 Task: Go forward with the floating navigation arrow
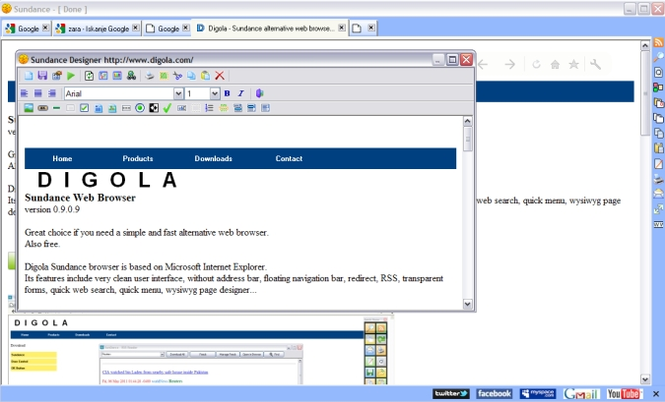[510, 64]
